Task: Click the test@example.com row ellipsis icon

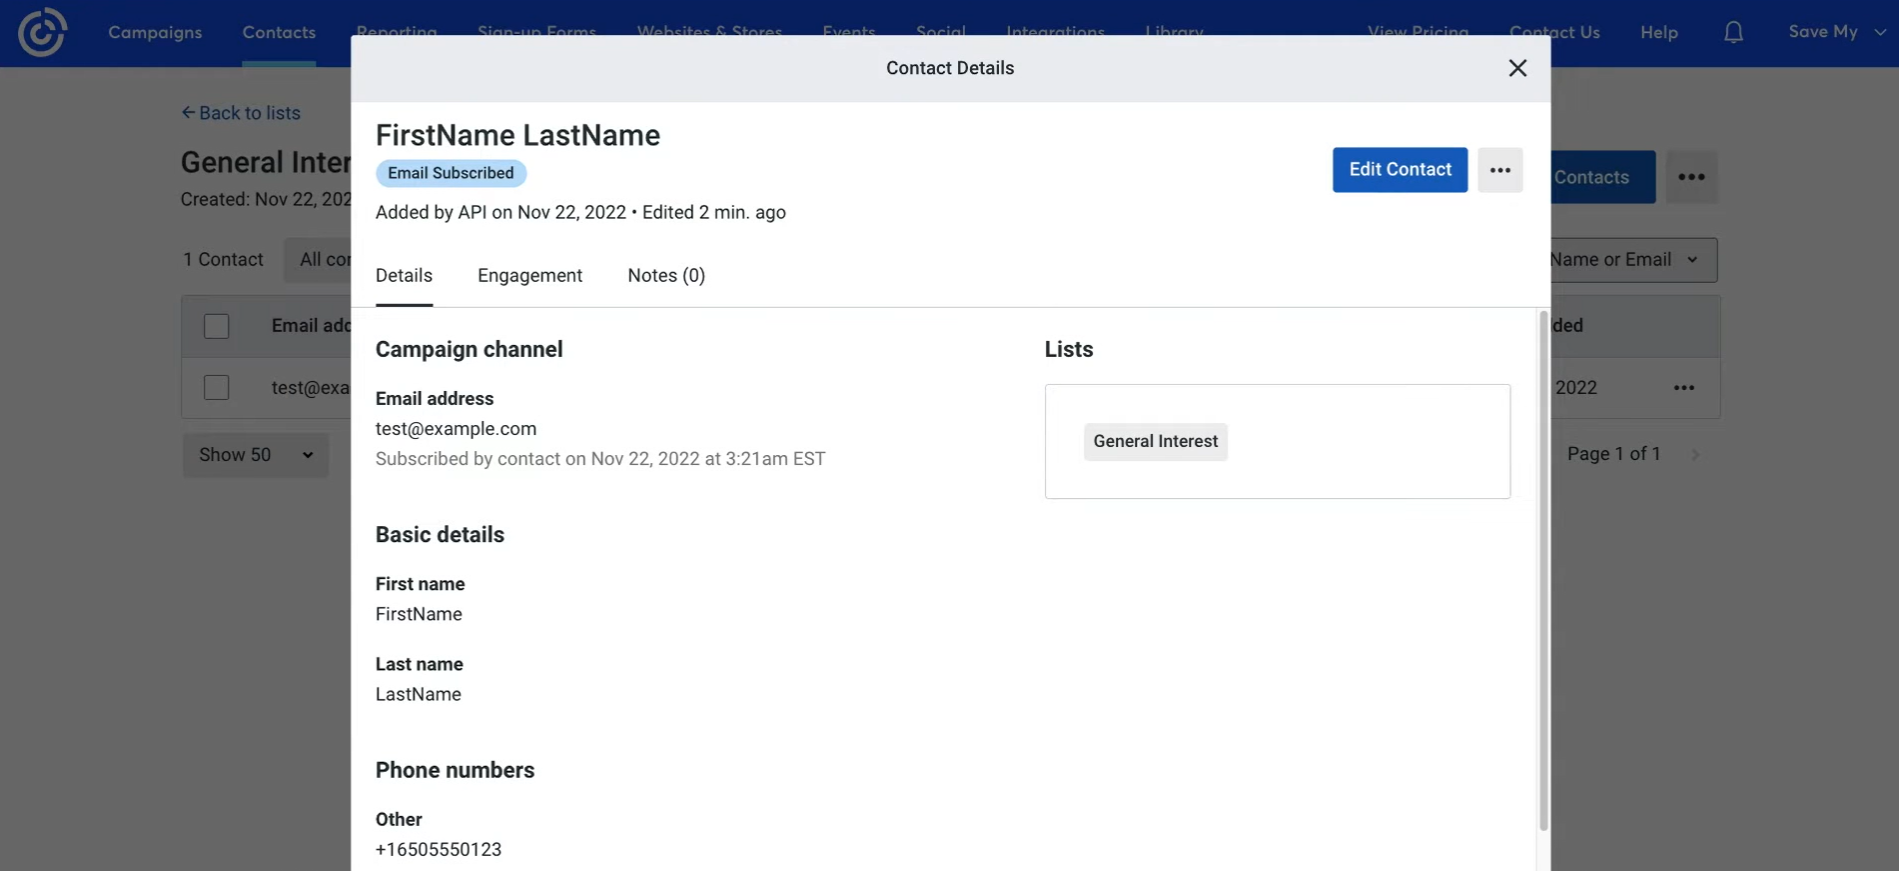Action: [x=1684, y=388]
